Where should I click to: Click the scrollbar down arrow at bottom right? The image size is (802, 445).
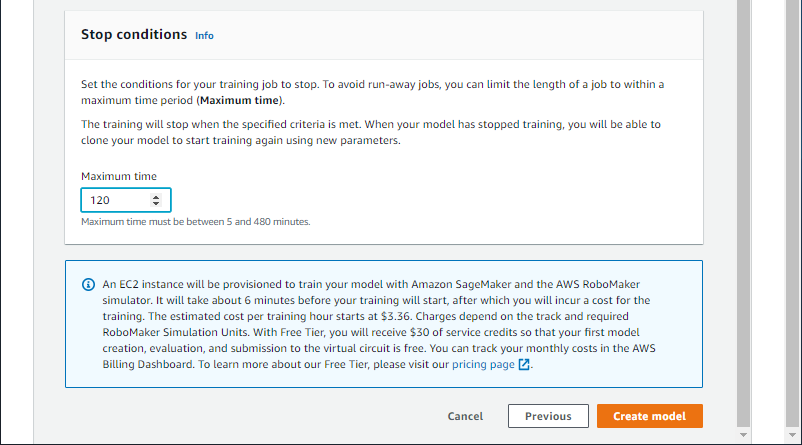pyautogui.click(x=742, y=436)
